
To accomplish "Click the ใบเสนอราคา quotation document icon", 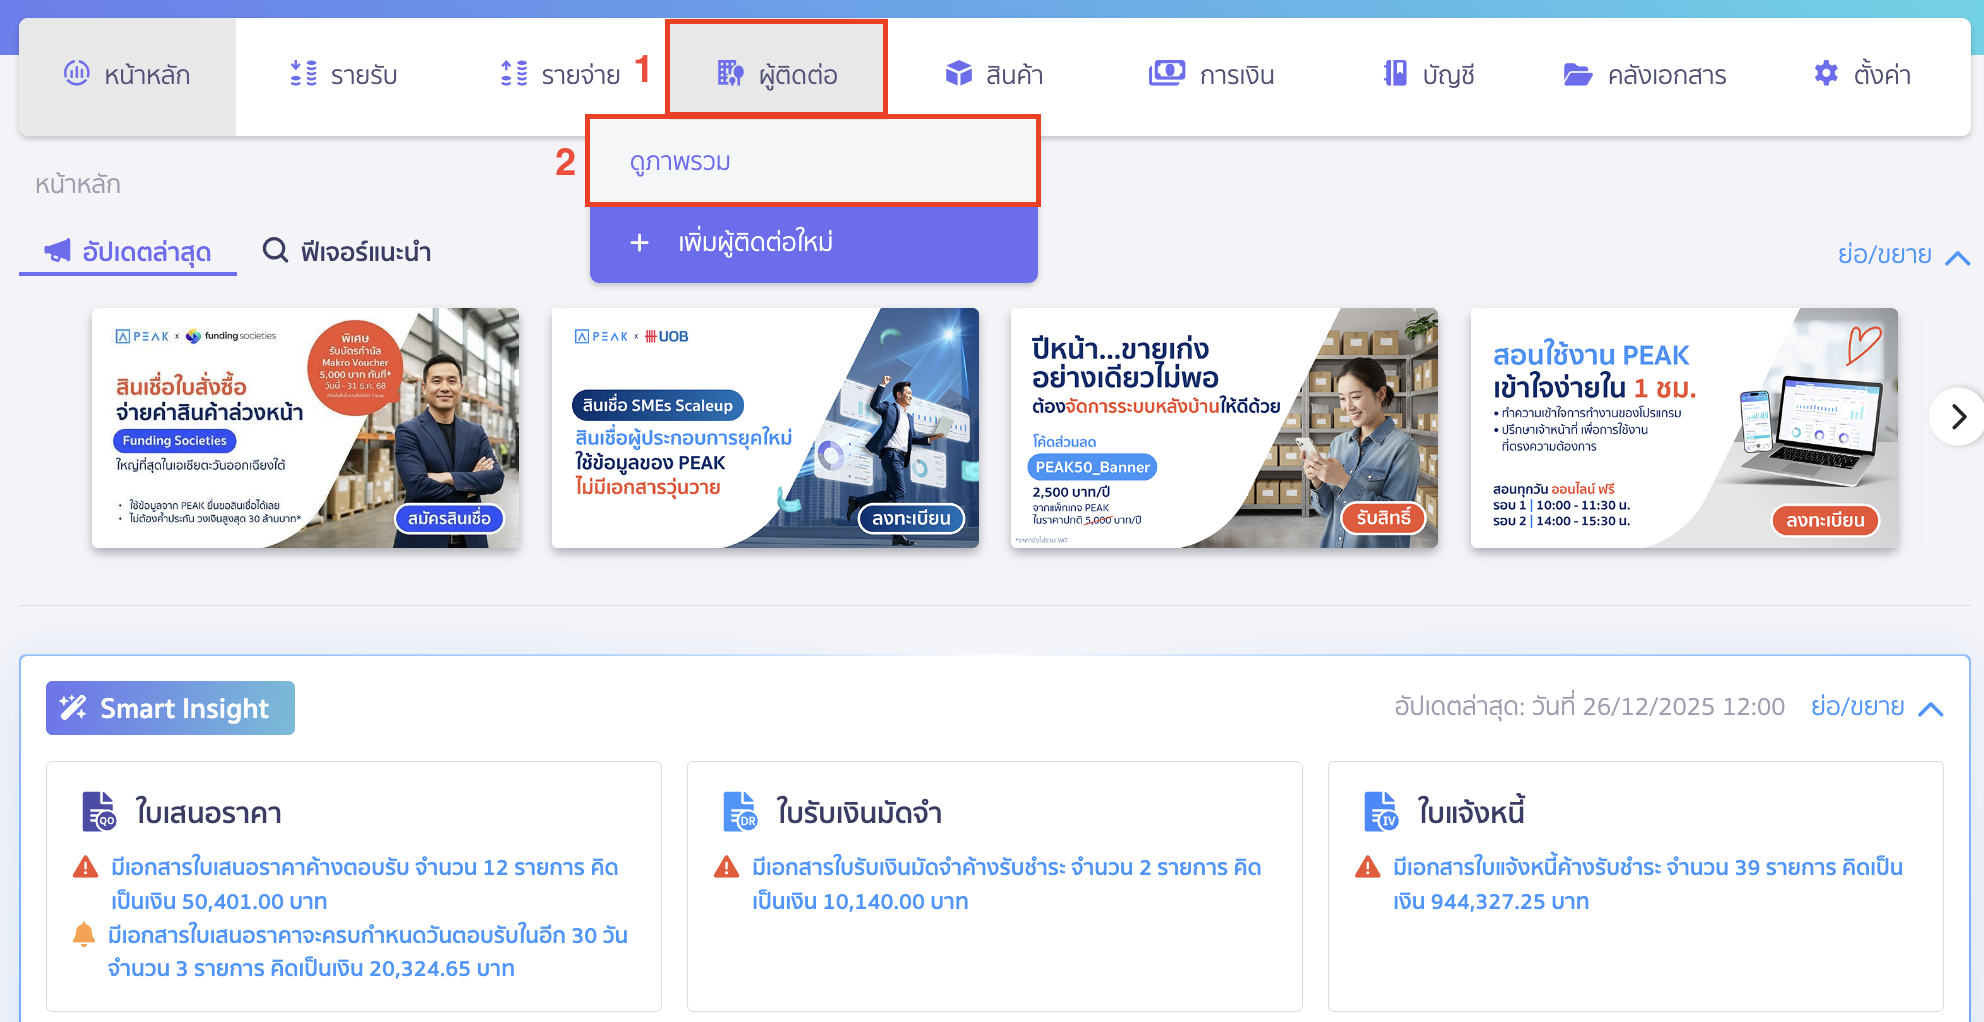I will 97,811.
